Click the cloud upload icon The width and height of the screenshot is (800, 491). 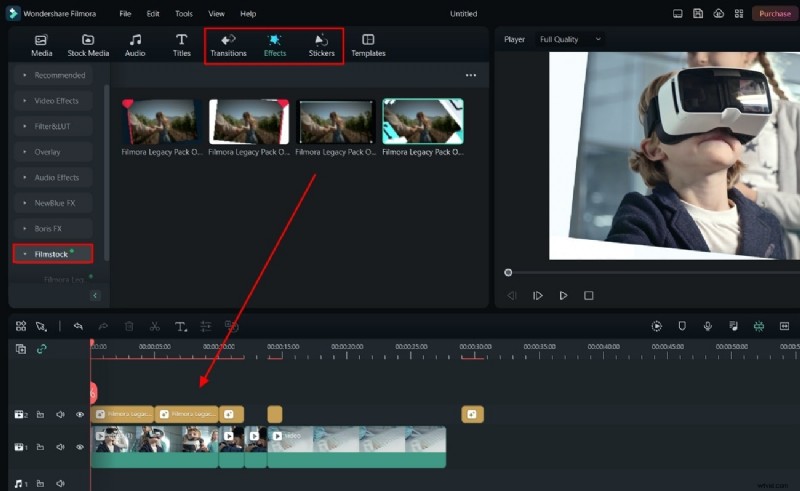(x=718, y=14)
